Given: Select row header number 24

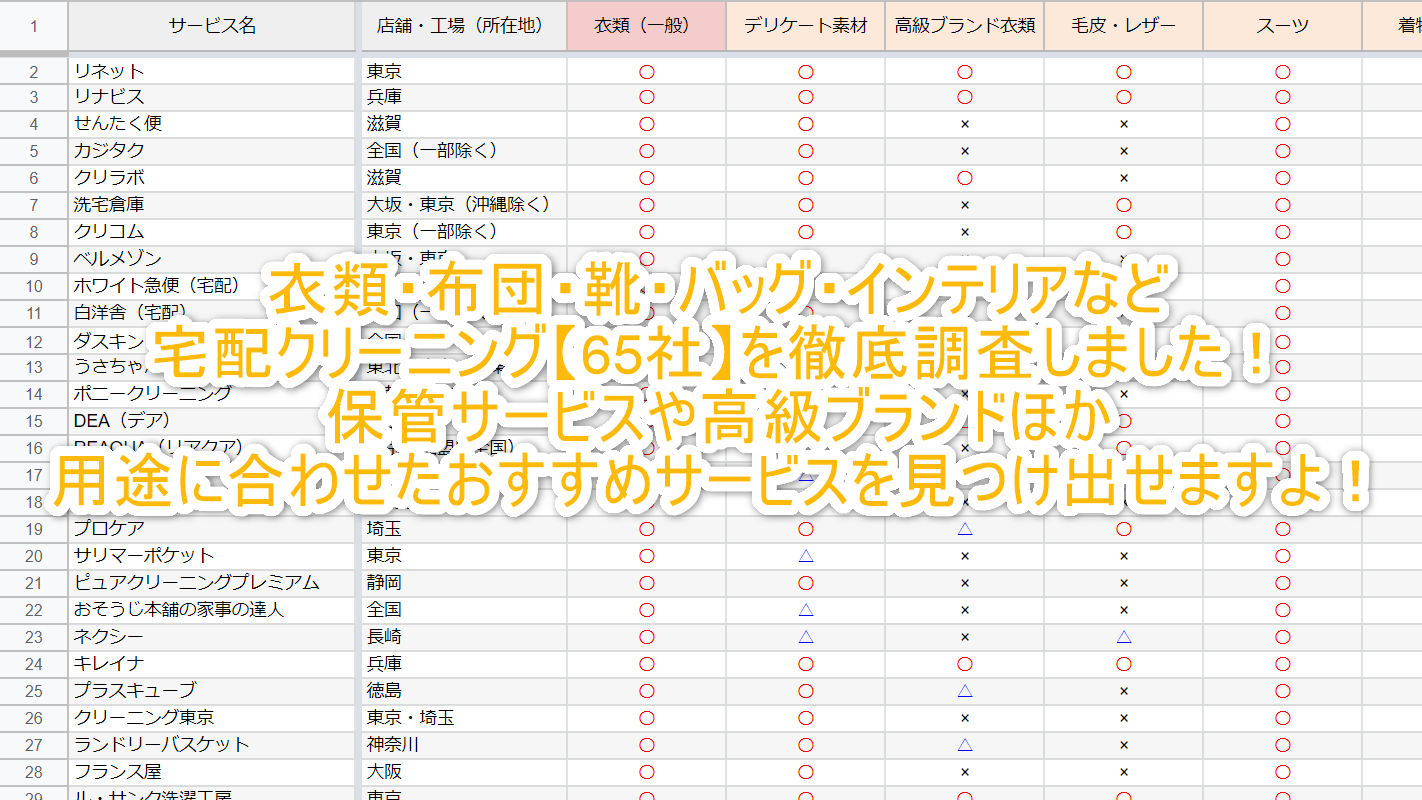Looking at the screenshot, I should 34,664.
